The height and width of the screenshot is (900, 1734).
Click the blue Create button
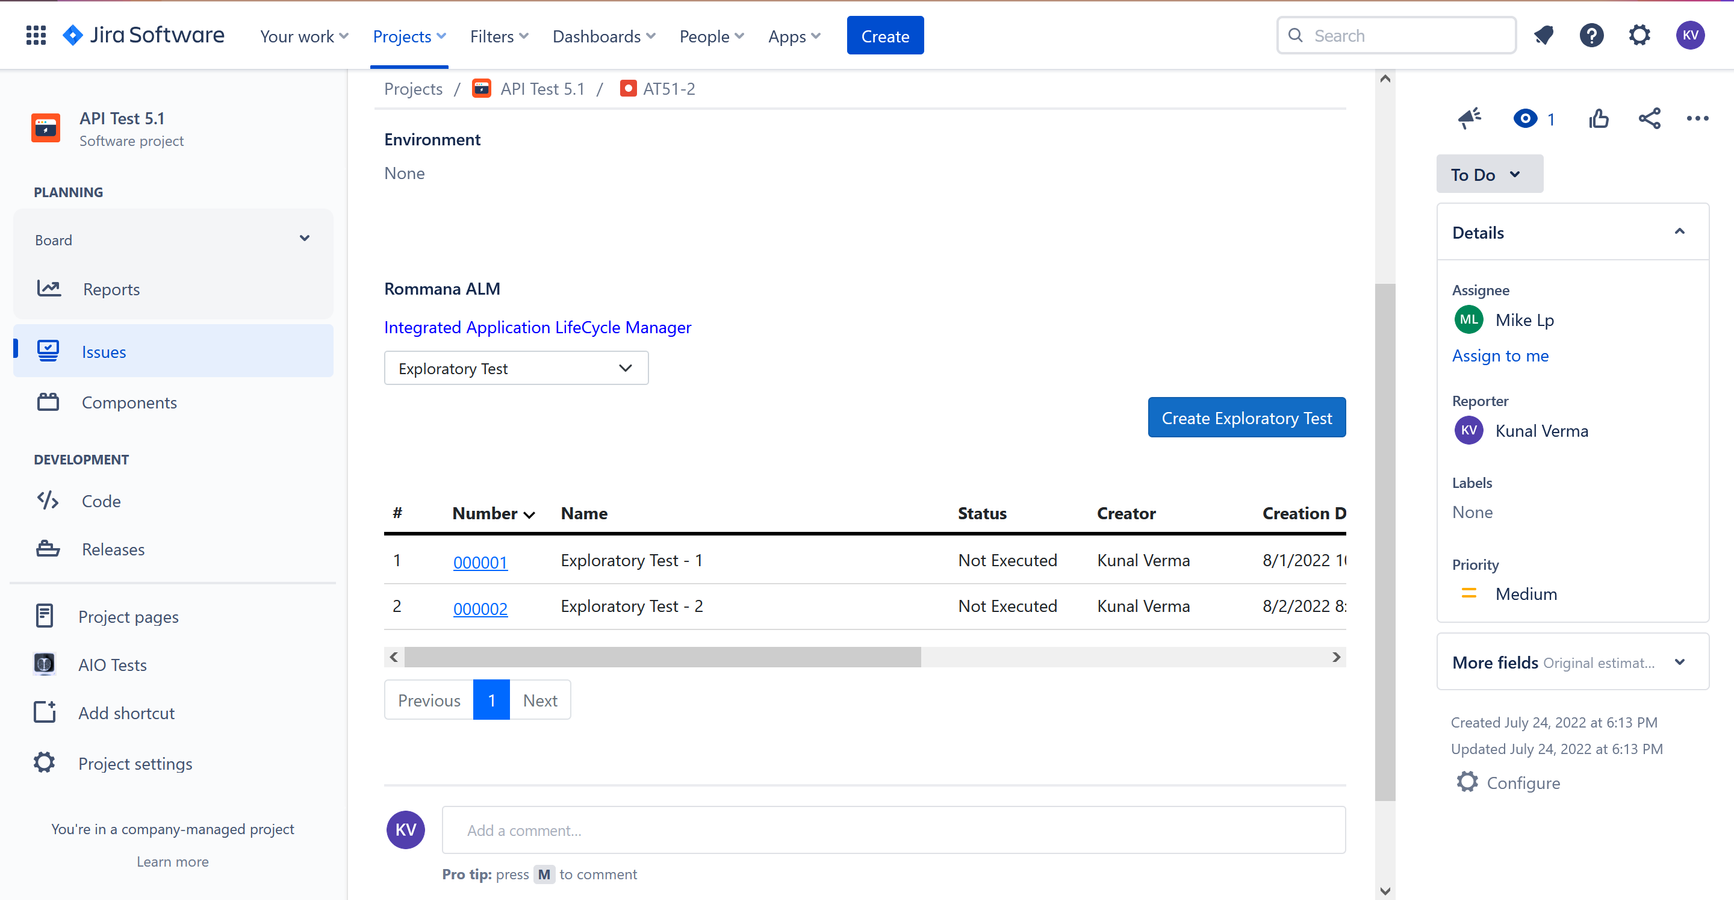(885, 36)
